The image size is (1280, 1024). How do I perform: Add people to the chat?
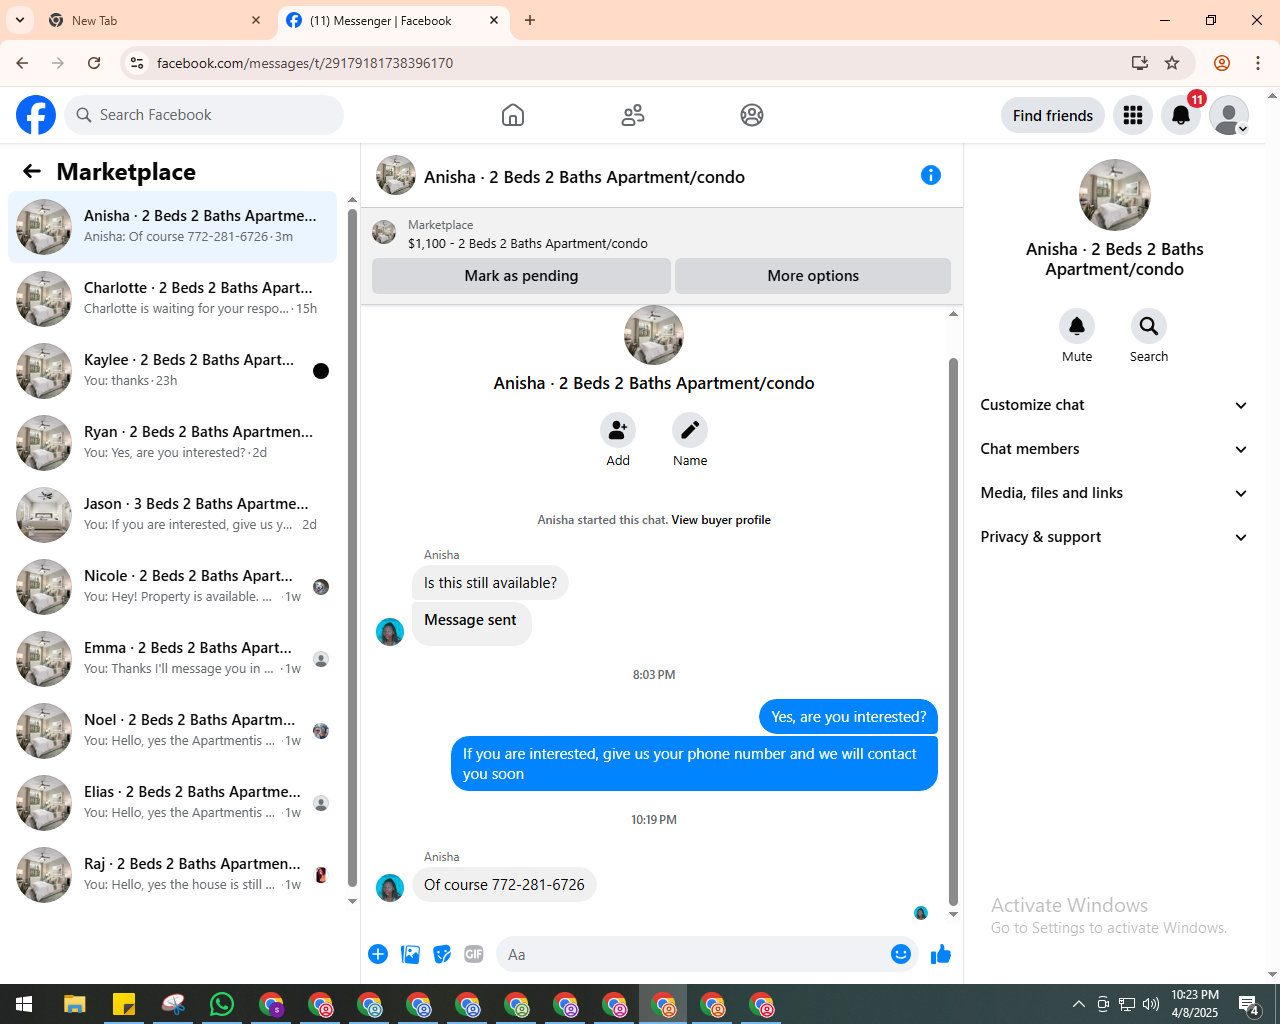(618, 430)
